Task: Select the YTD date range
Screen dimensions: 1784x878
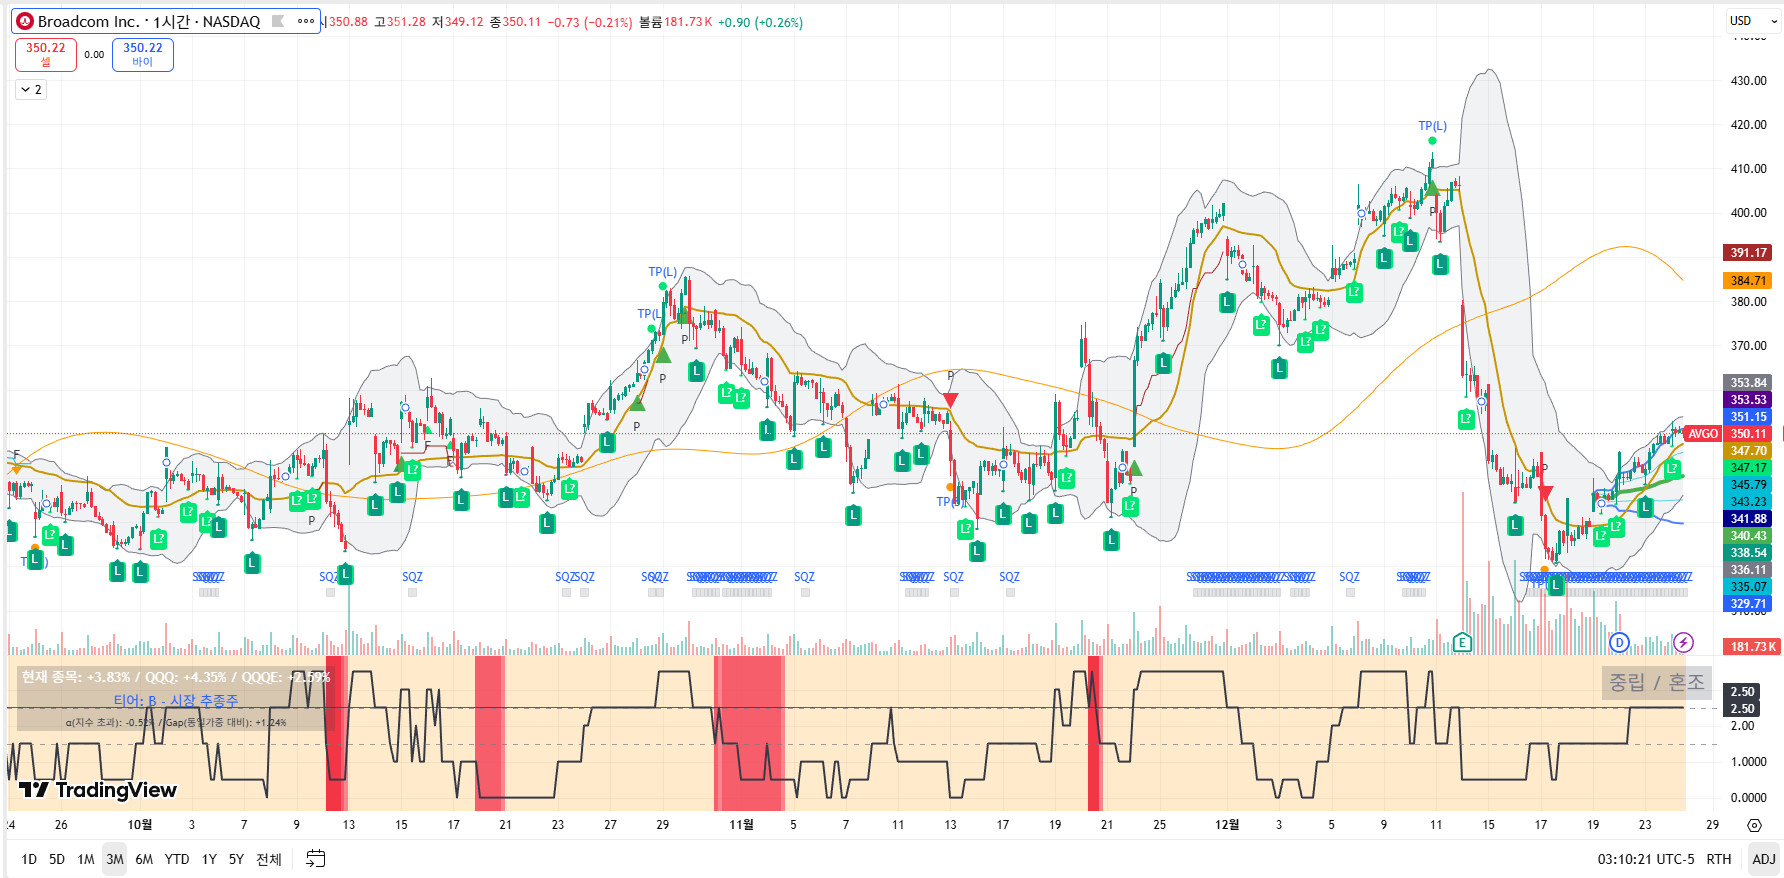Action: point(177,859)
